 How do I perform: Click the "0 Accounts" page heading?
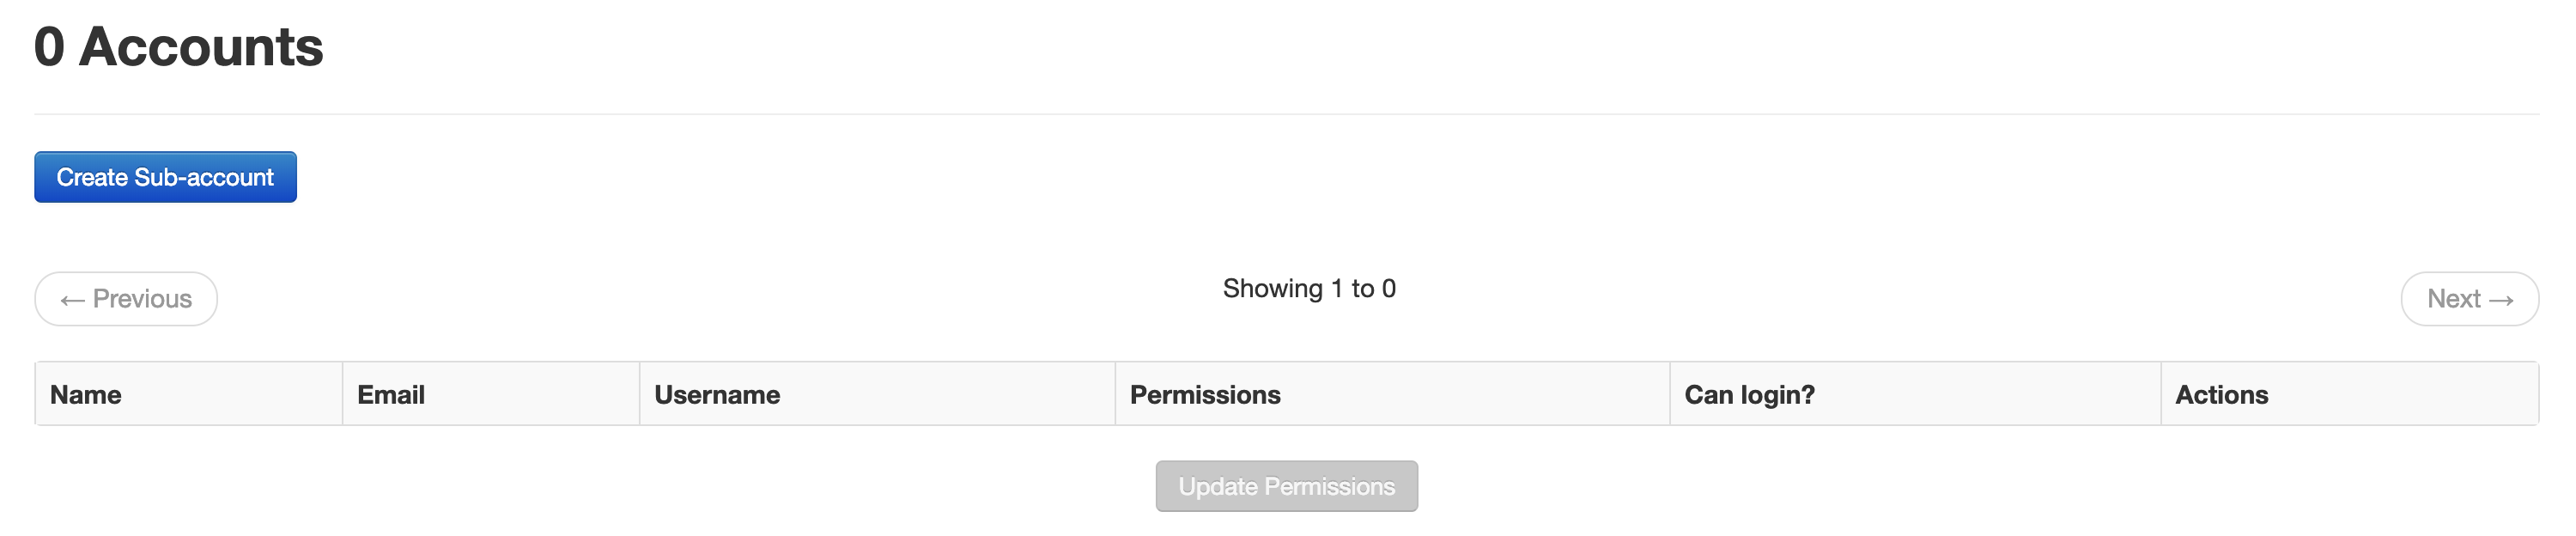(179, 47)
